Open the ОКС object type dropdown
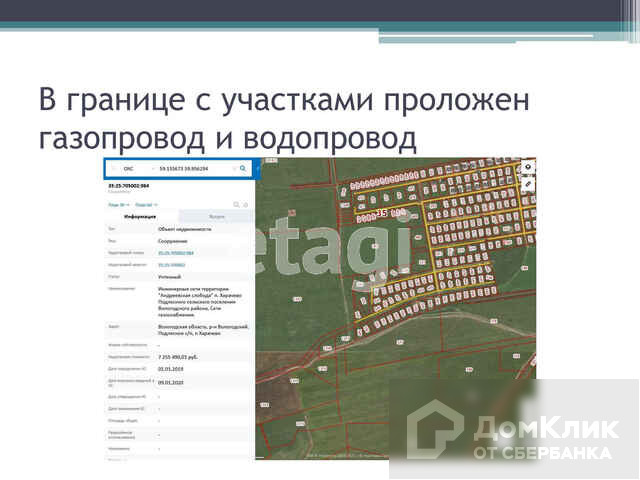The height and width of the screenshot is (480, 640). 139,169
